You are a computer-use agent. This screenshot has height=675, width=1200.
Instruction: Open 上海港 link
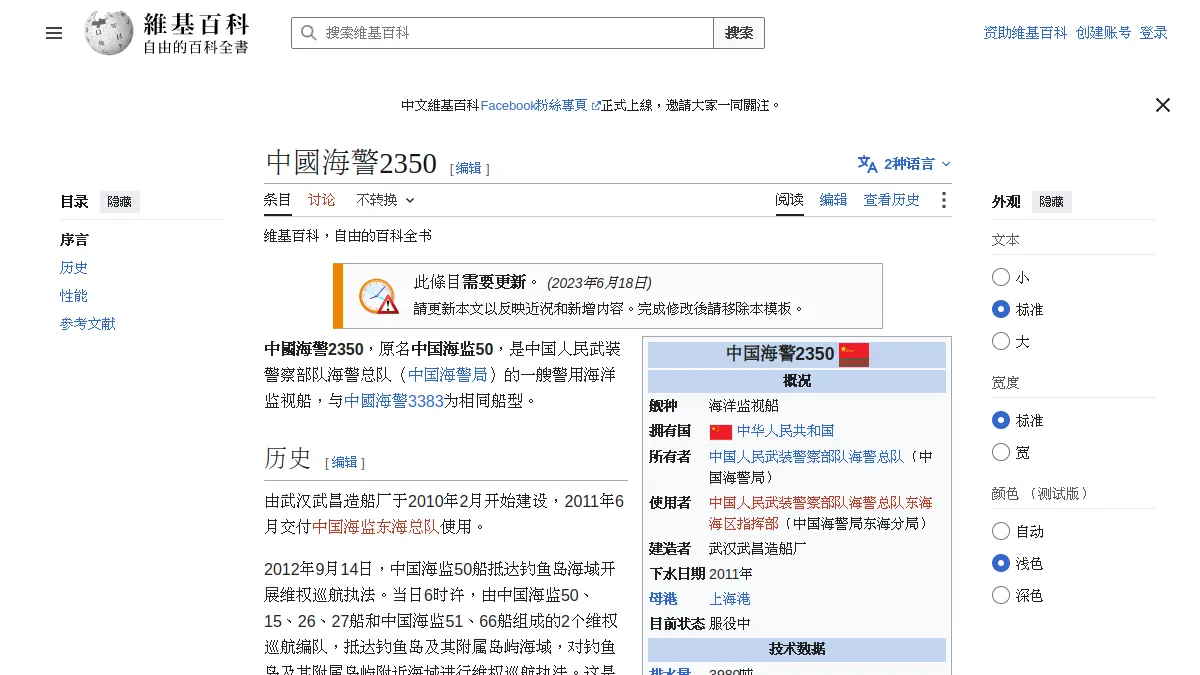pos(730,599)
